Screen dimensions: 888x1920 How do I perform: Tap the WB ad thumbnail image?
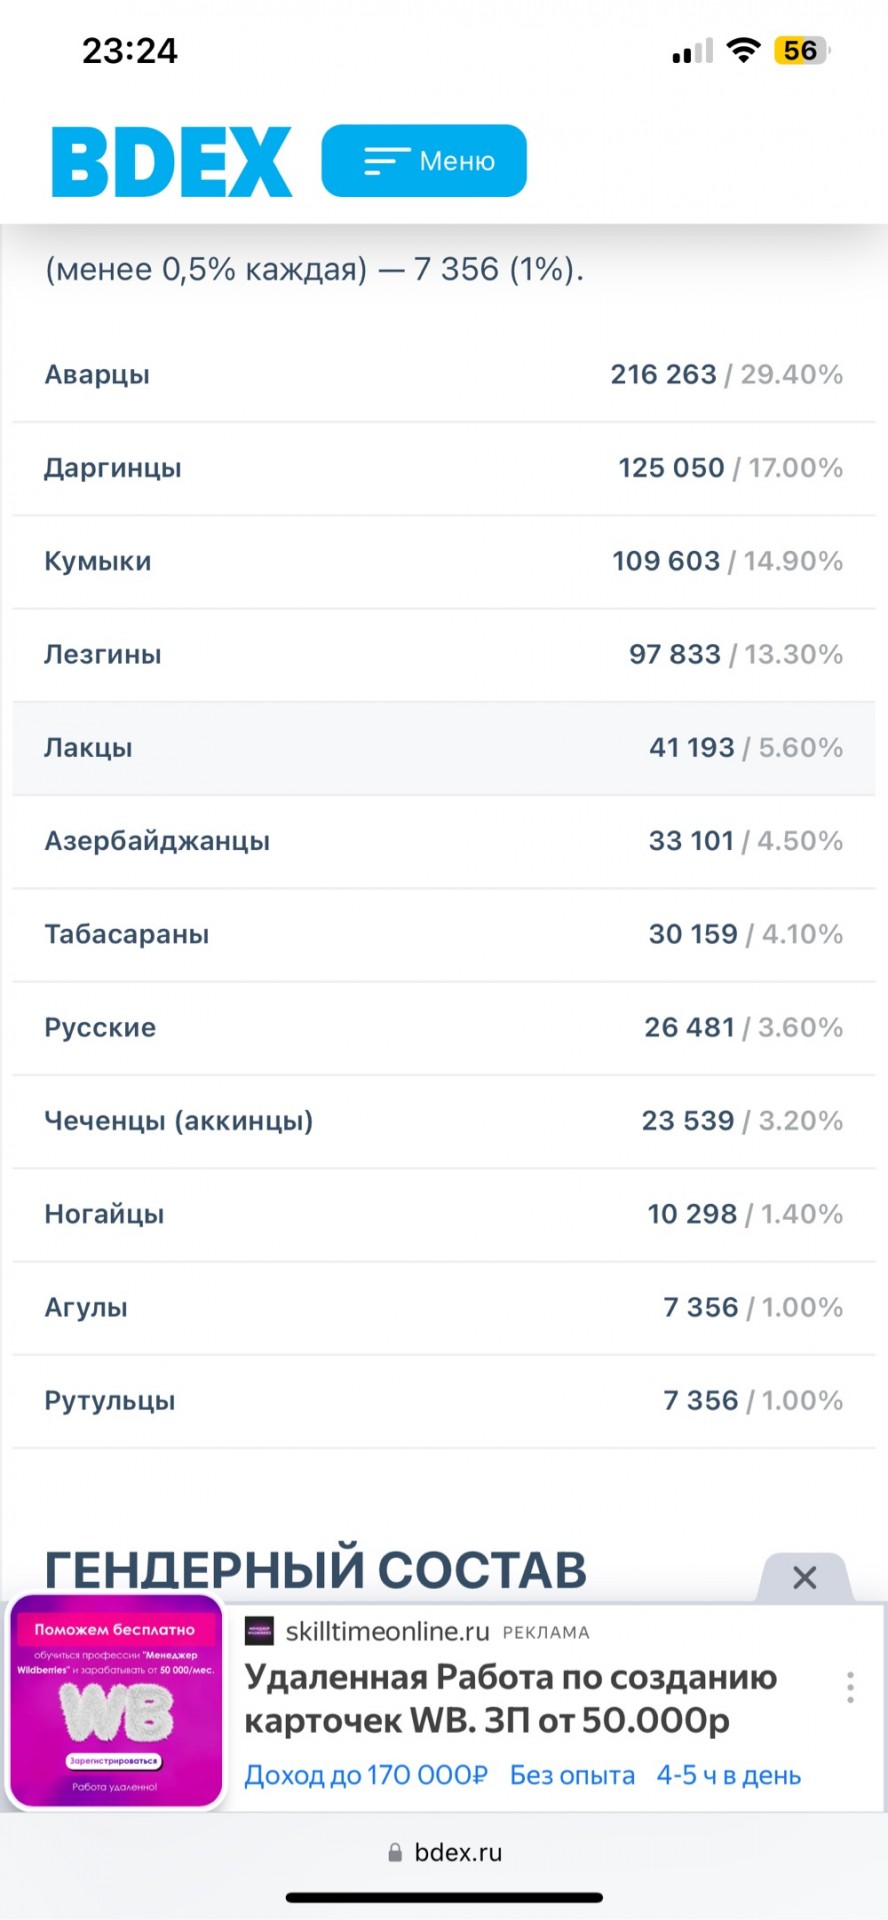point(116,1702)
